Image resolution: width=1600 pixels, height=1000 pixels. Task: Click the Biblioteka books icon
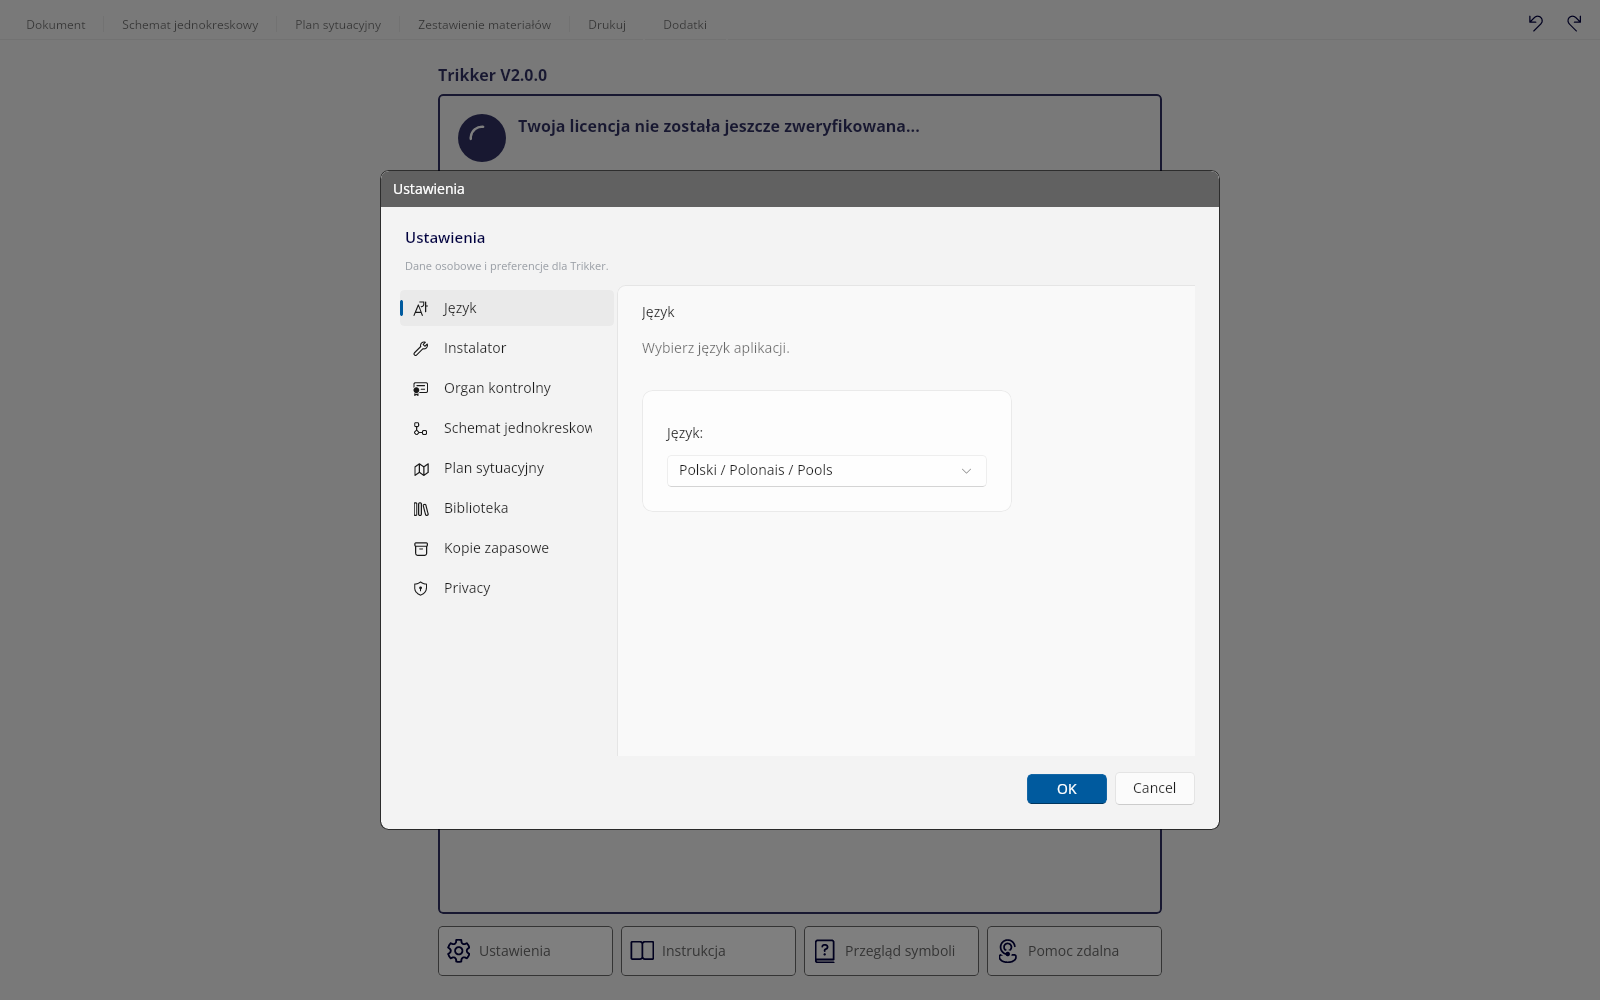(x=421, y=508)
